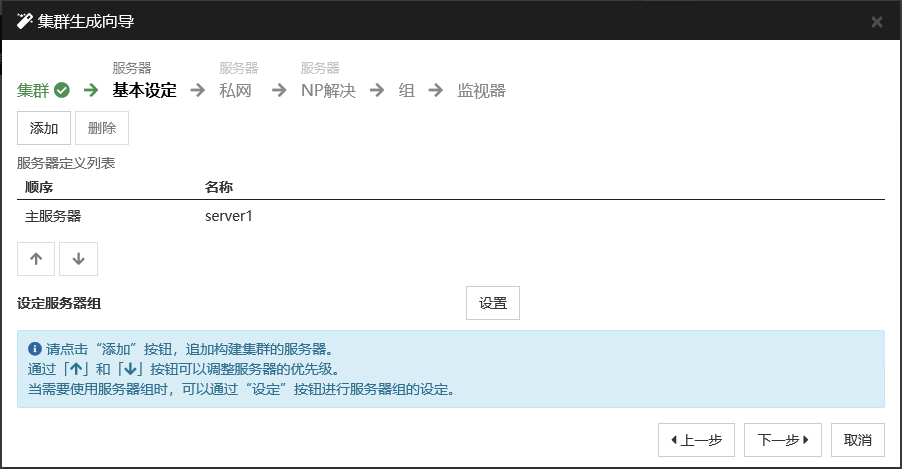The width and height of the screenshot is (902, 469).
Task: Jump to the NP解决 wizard step
Action: [328, 91]
